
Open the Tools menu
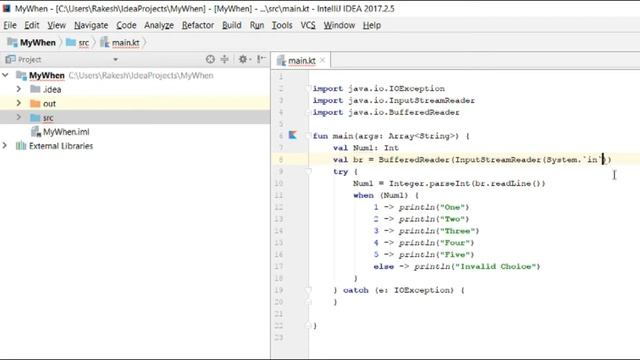[282, 25]
